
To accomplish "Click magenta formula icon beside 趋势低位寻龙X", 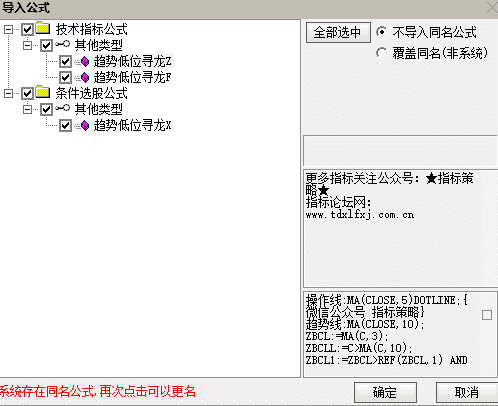I will pyautogui.click(x=85, y=125).
